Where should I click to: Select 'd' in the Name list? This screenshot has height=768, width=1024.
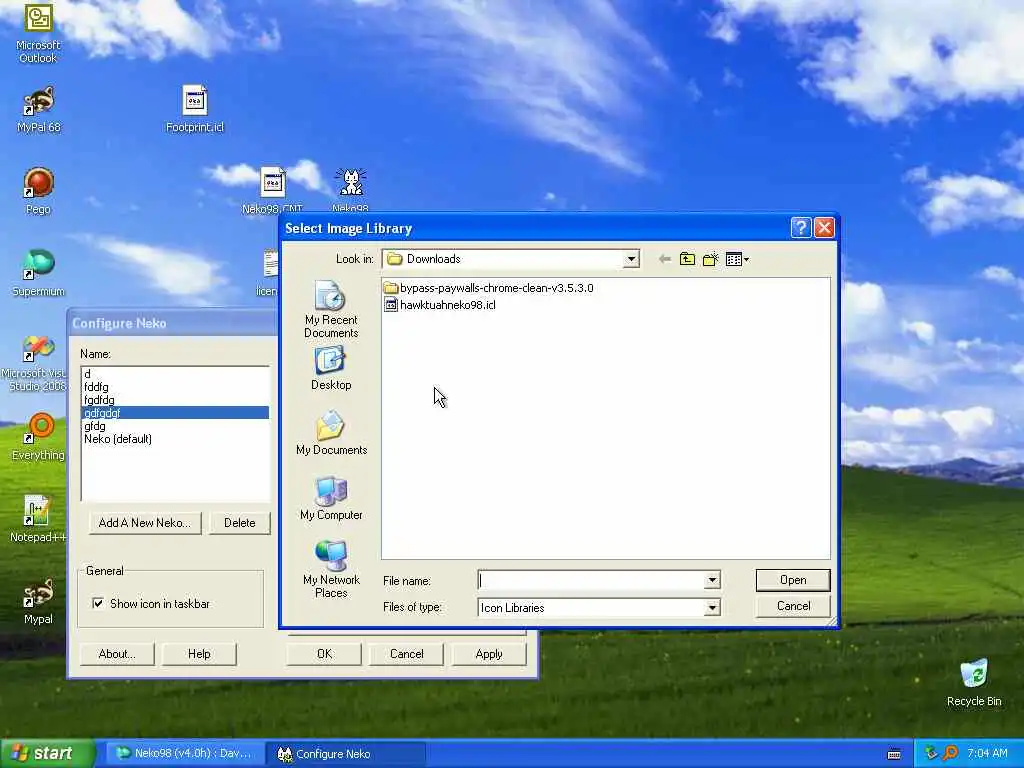[175, 374]
